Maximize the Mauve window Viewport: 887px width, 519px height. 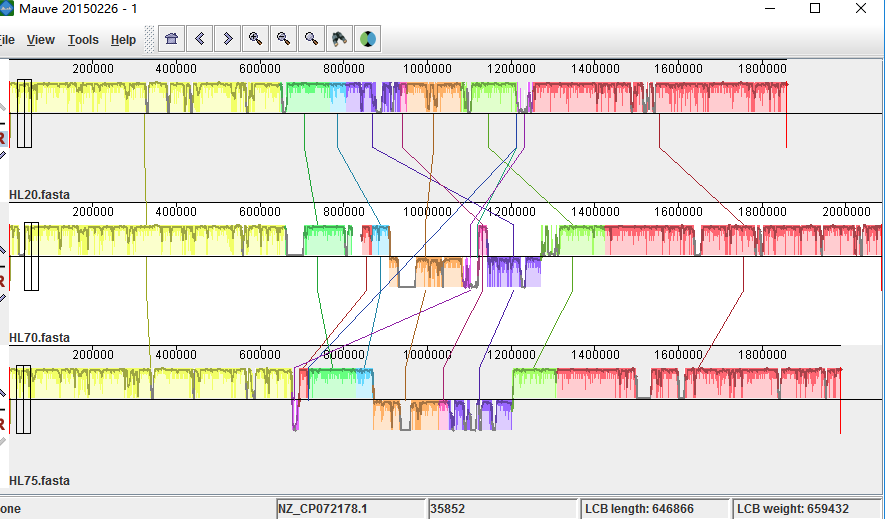815,8
